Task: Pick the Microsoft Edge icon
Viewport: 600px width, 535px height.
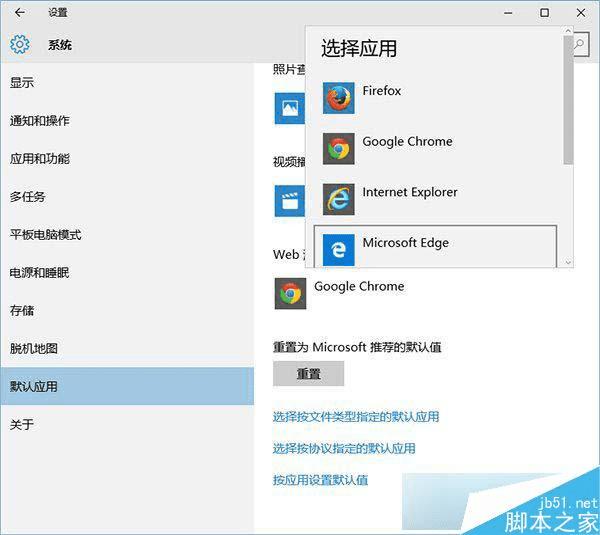Action: point(338,250)
